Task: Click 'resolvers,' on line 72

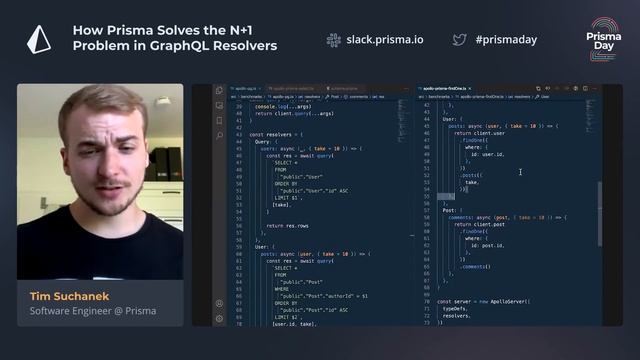Action: point(456,316)
